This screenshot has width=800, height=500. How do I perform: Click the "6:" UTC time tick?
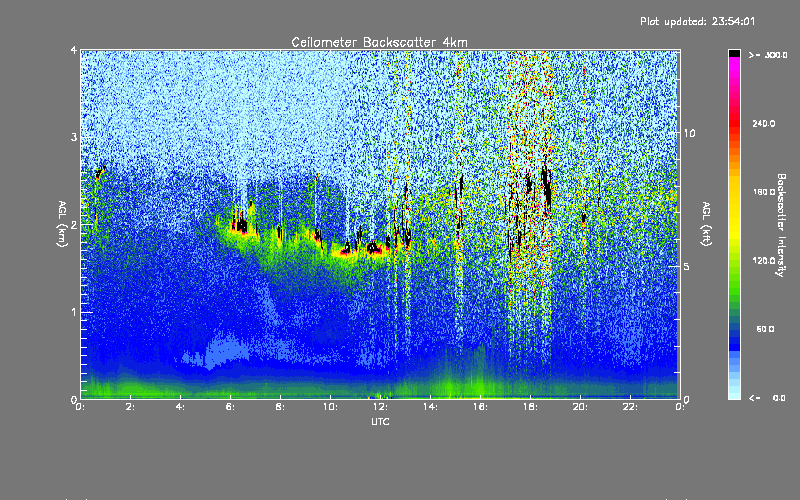pyautogui.click(x=230, y=407)
